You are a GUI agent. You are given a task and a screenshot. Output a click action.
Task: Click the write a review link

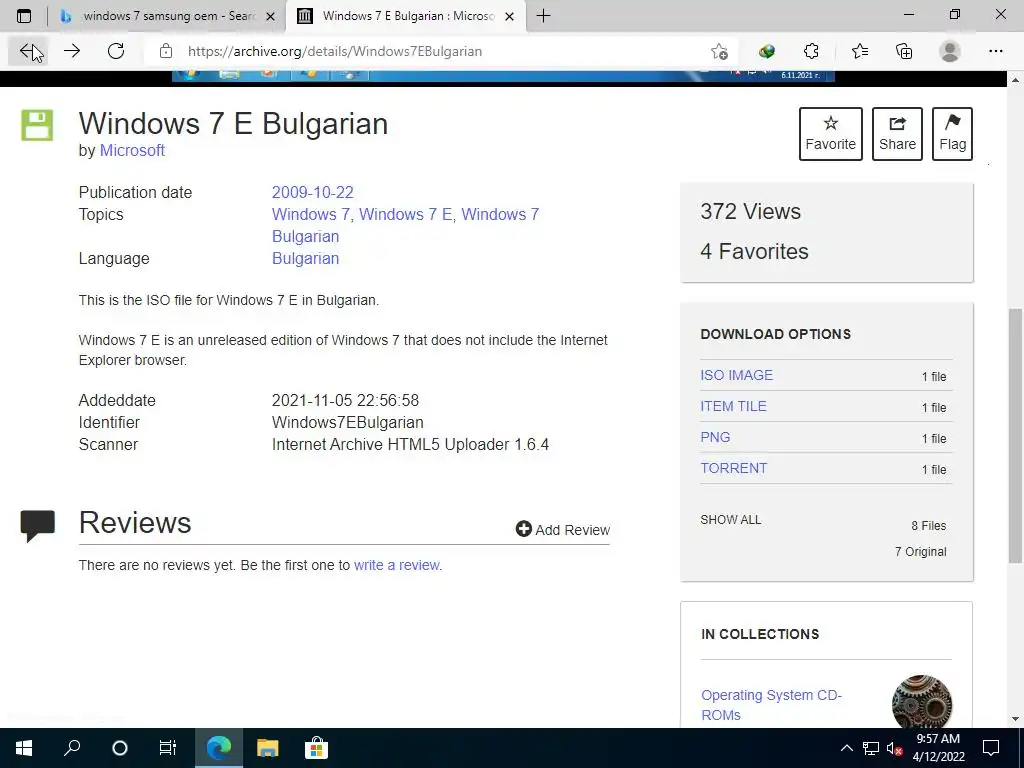[x=397, y=565]
